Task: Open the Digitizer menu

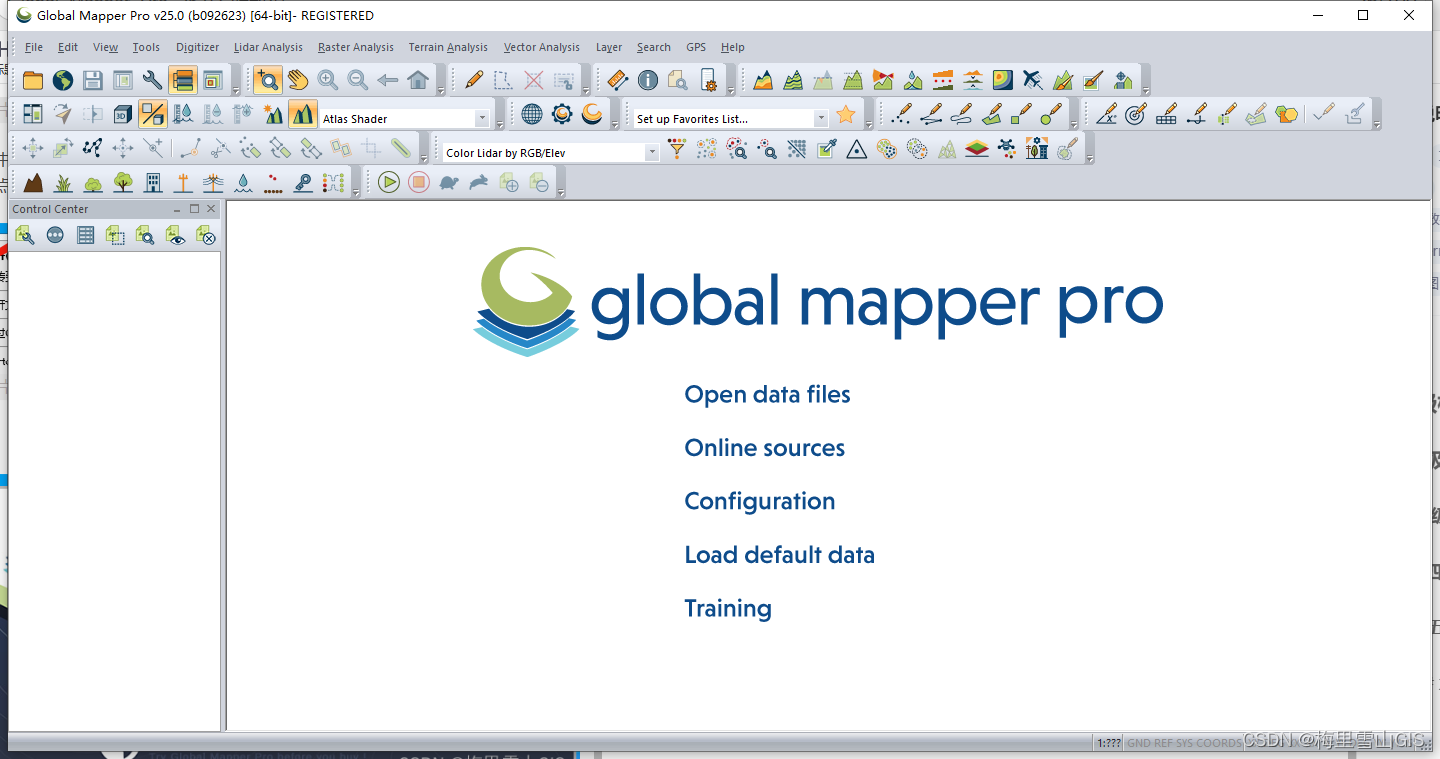Action: [x=197, y=47]
